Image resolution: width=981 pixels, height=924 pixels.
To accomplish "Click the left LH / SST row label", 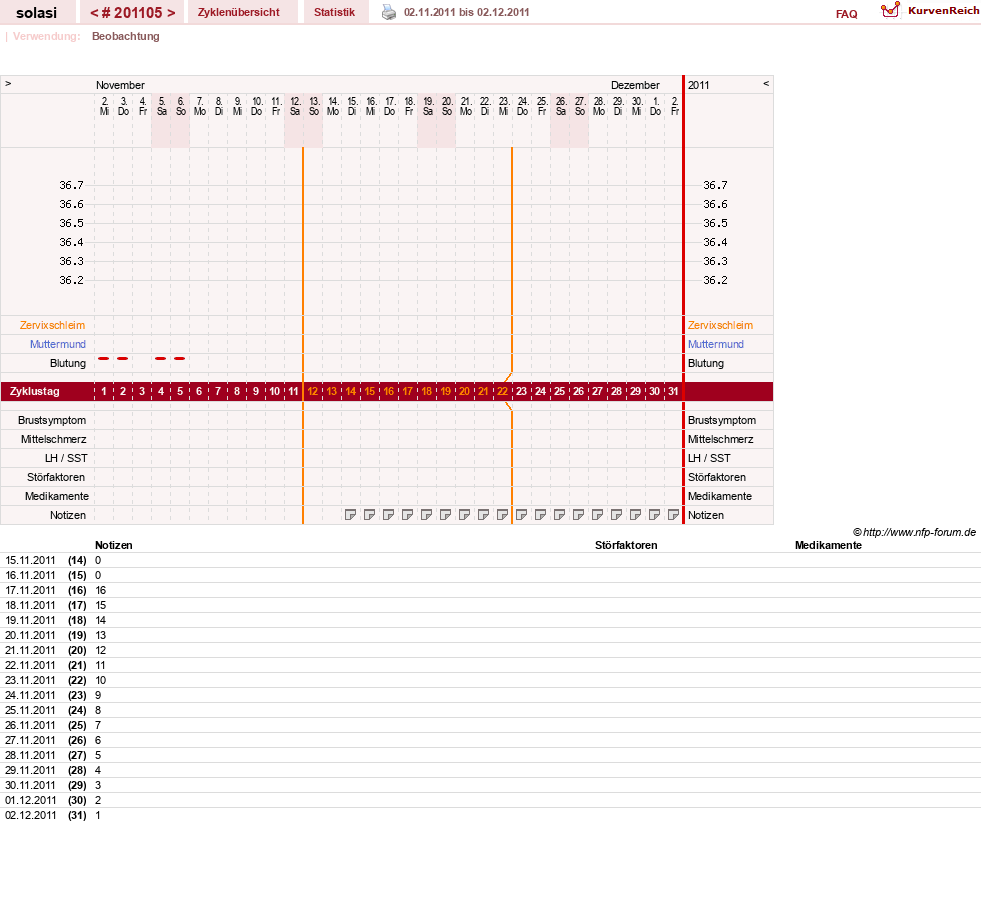I will coord(66,459).
